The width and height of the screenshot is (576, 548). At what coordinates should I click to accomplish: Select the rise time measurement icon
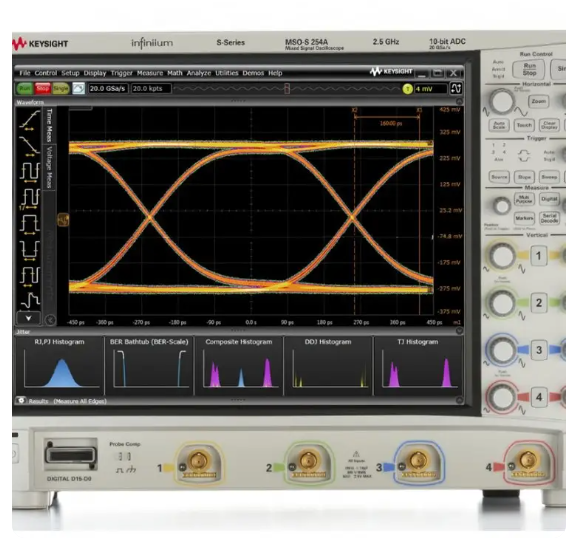click(30, 120)
